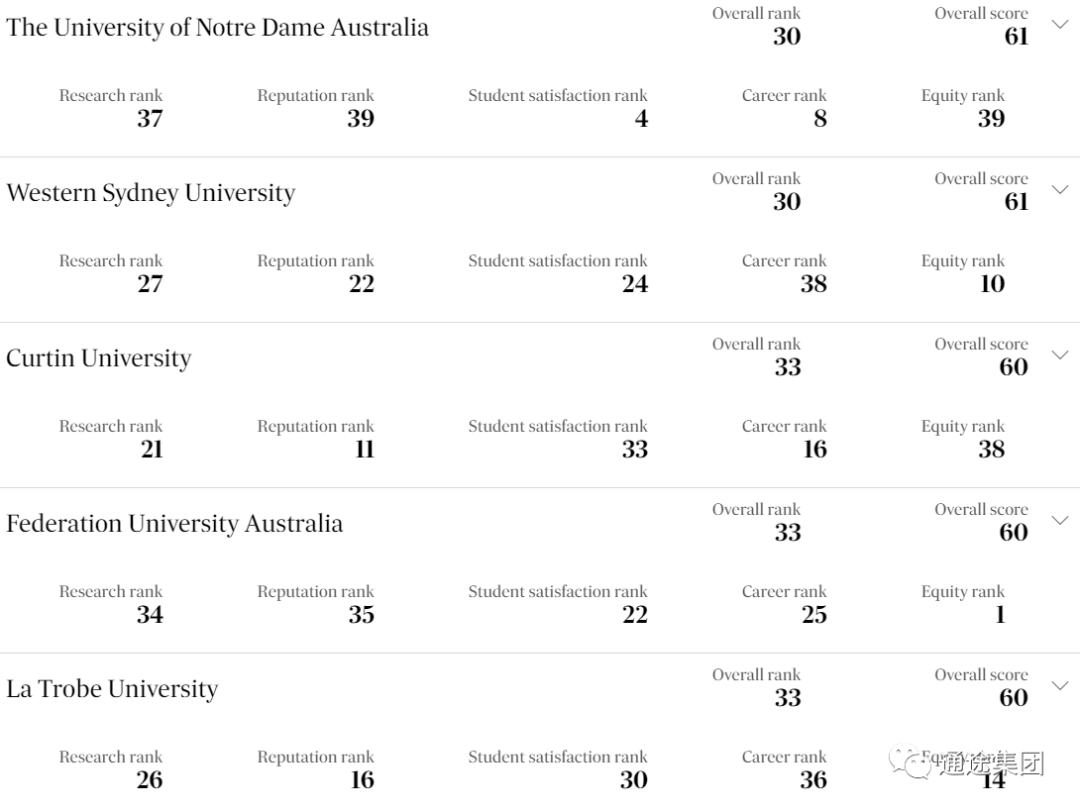
Task: Expand Federation University Australia chevron
Action: [1060, 521]
